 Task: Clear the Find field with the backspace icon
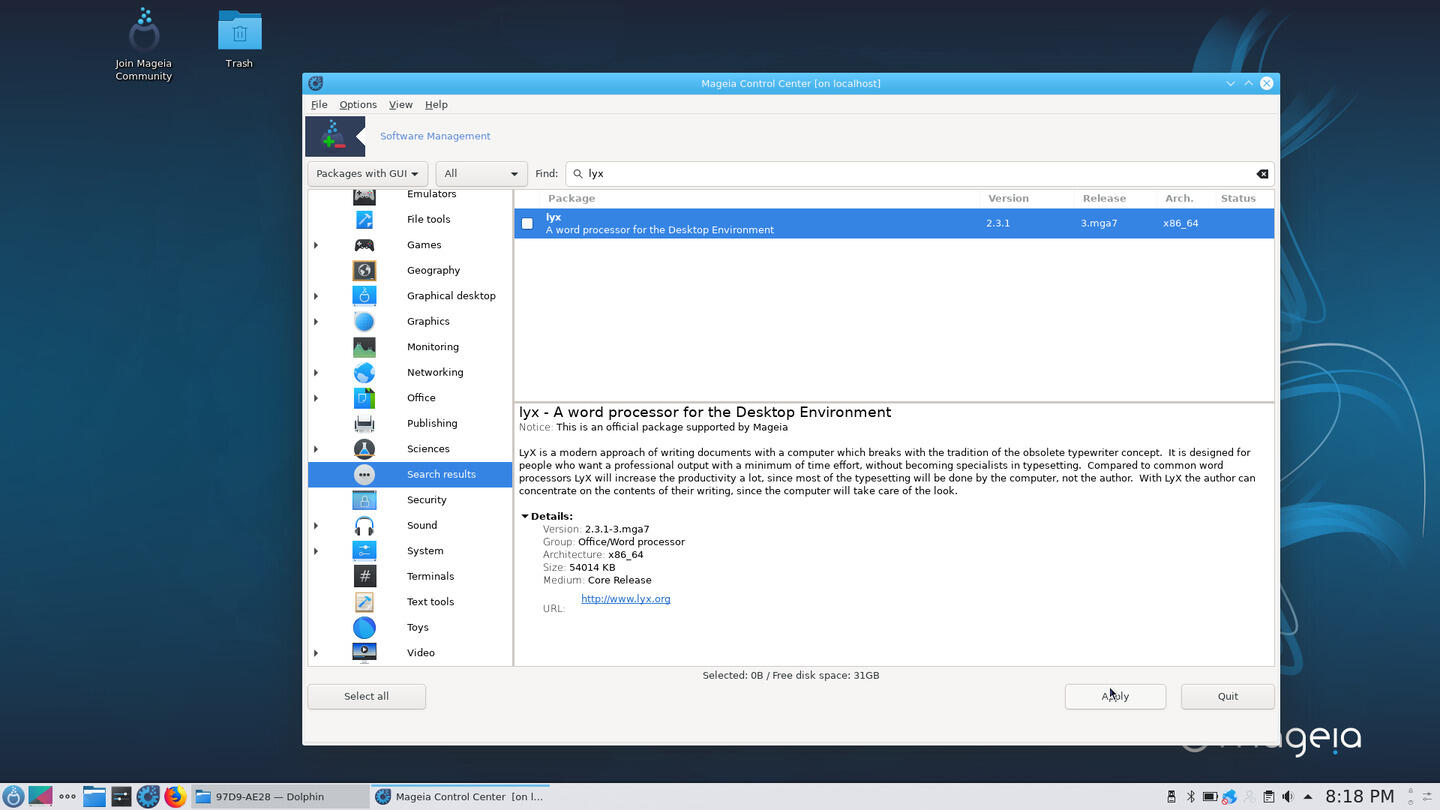click(1262, 174)
